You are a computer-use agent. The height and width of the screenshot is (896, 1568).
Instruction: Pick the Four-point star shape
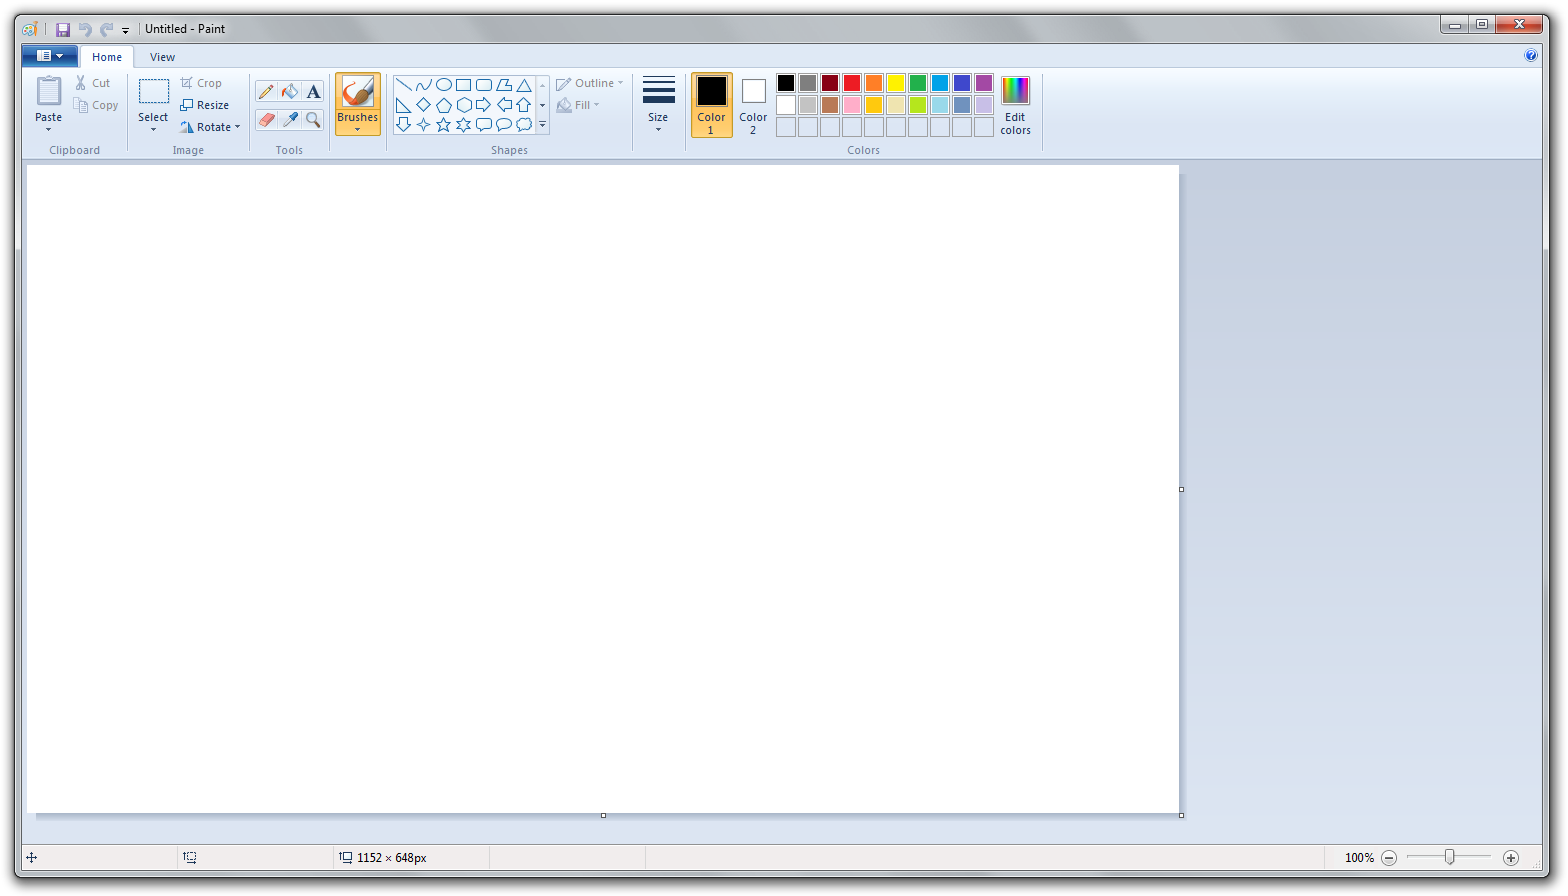click(423, 125)
